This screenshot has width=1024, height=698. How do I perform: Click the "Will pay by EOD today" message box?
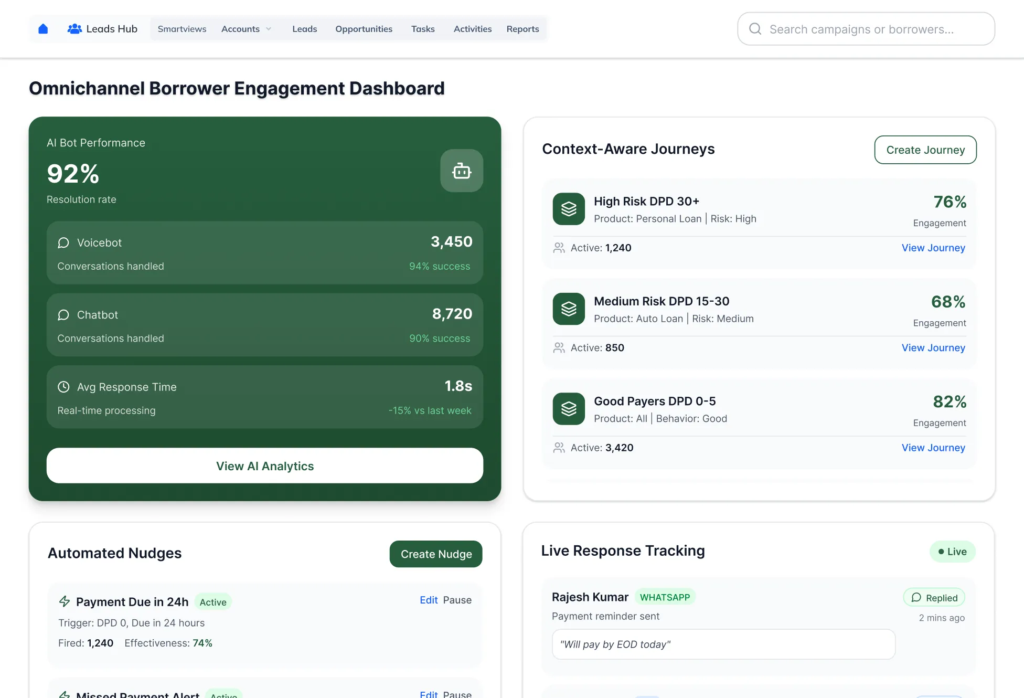point(724,644)
